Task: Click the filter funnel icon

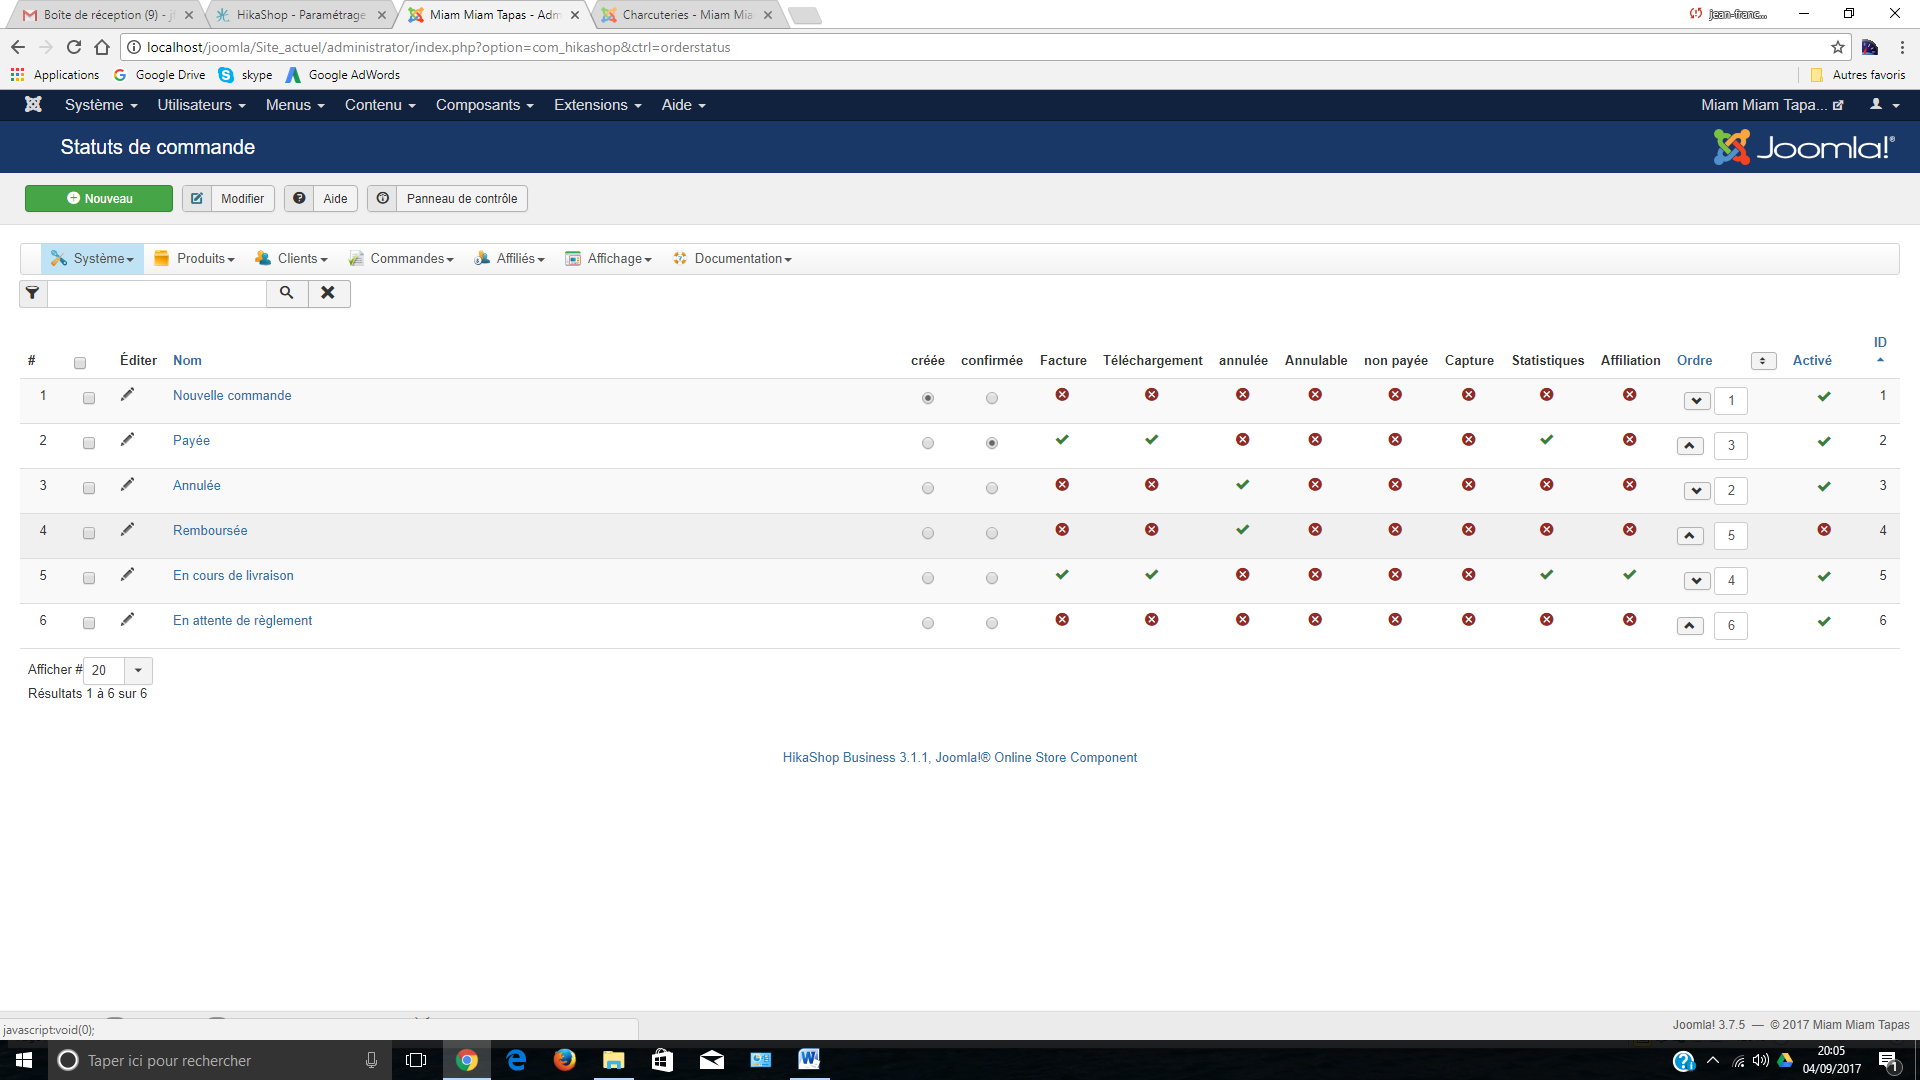Action: [33, 293]
